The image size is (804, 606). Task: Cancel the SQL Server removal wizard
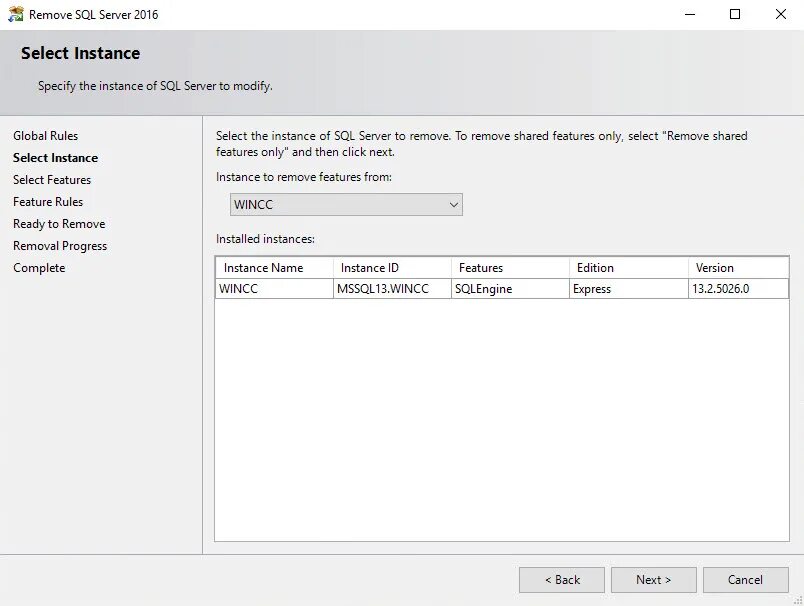coord(746,580)
